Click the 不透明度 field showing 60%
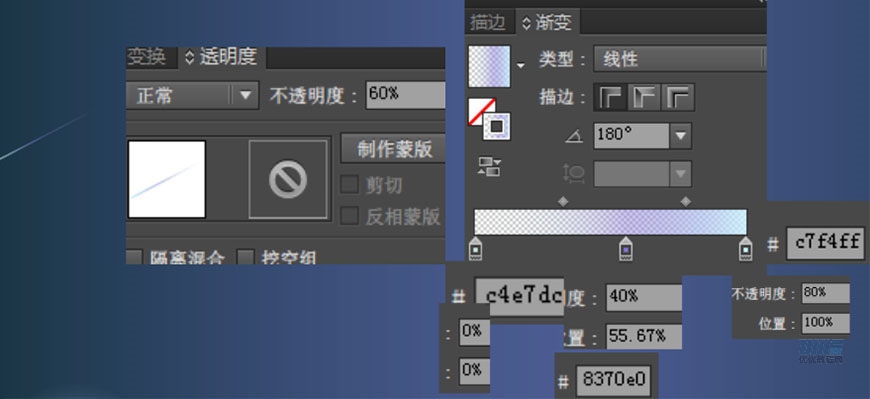870x399 pixels. click(405, 95)
